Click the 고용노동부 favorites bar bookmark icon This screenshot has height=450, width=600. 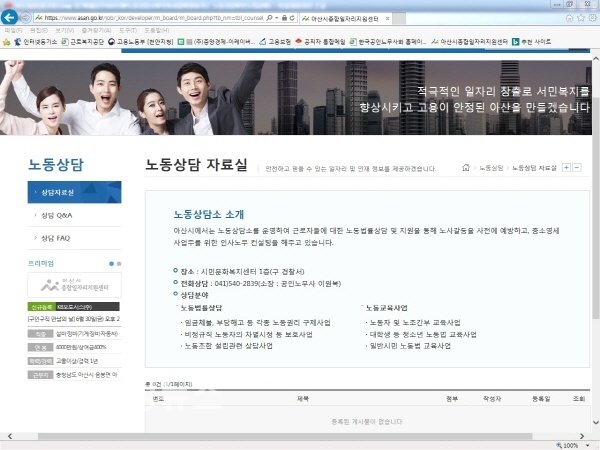112,42
